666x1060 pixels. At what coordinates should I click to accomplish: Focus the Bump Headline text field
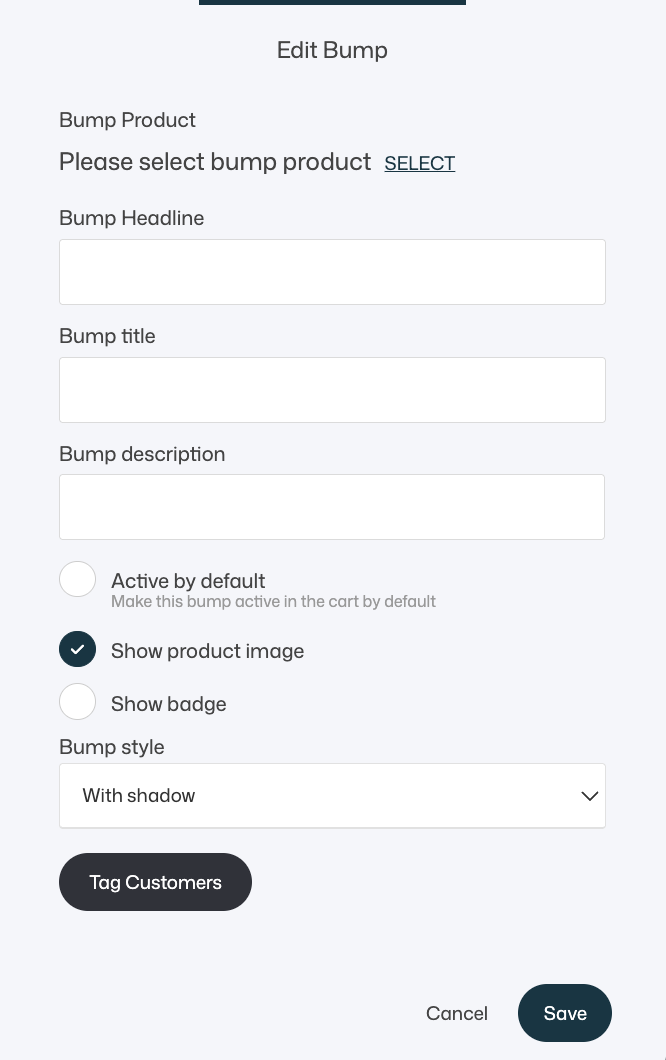click(332, 272)
